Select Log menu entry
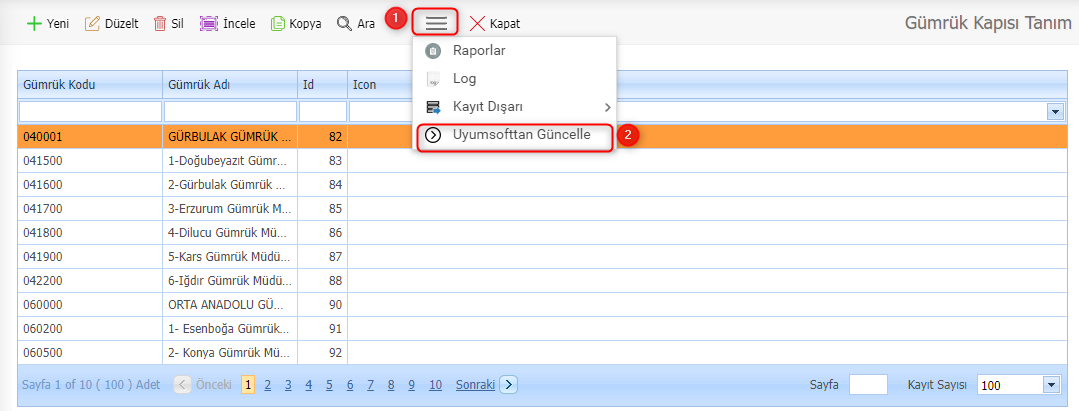The image size is (1079, 411). pyautogui.click(x=464, y=79)
